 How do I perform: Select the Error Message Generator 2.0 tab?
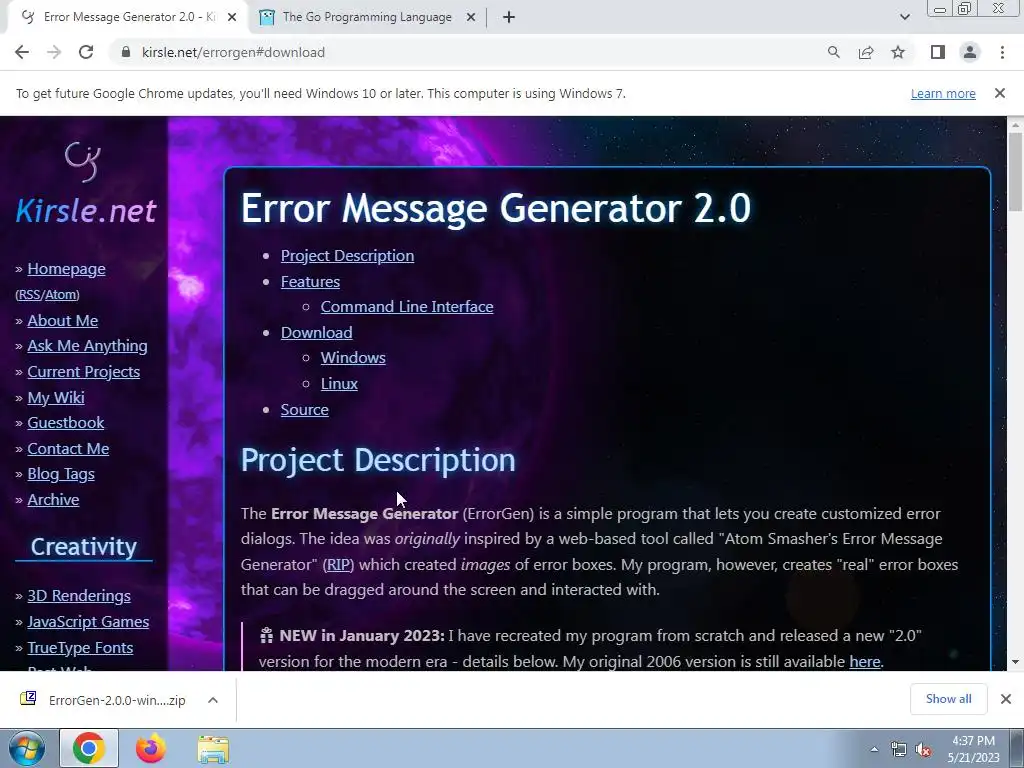(129, 17)
